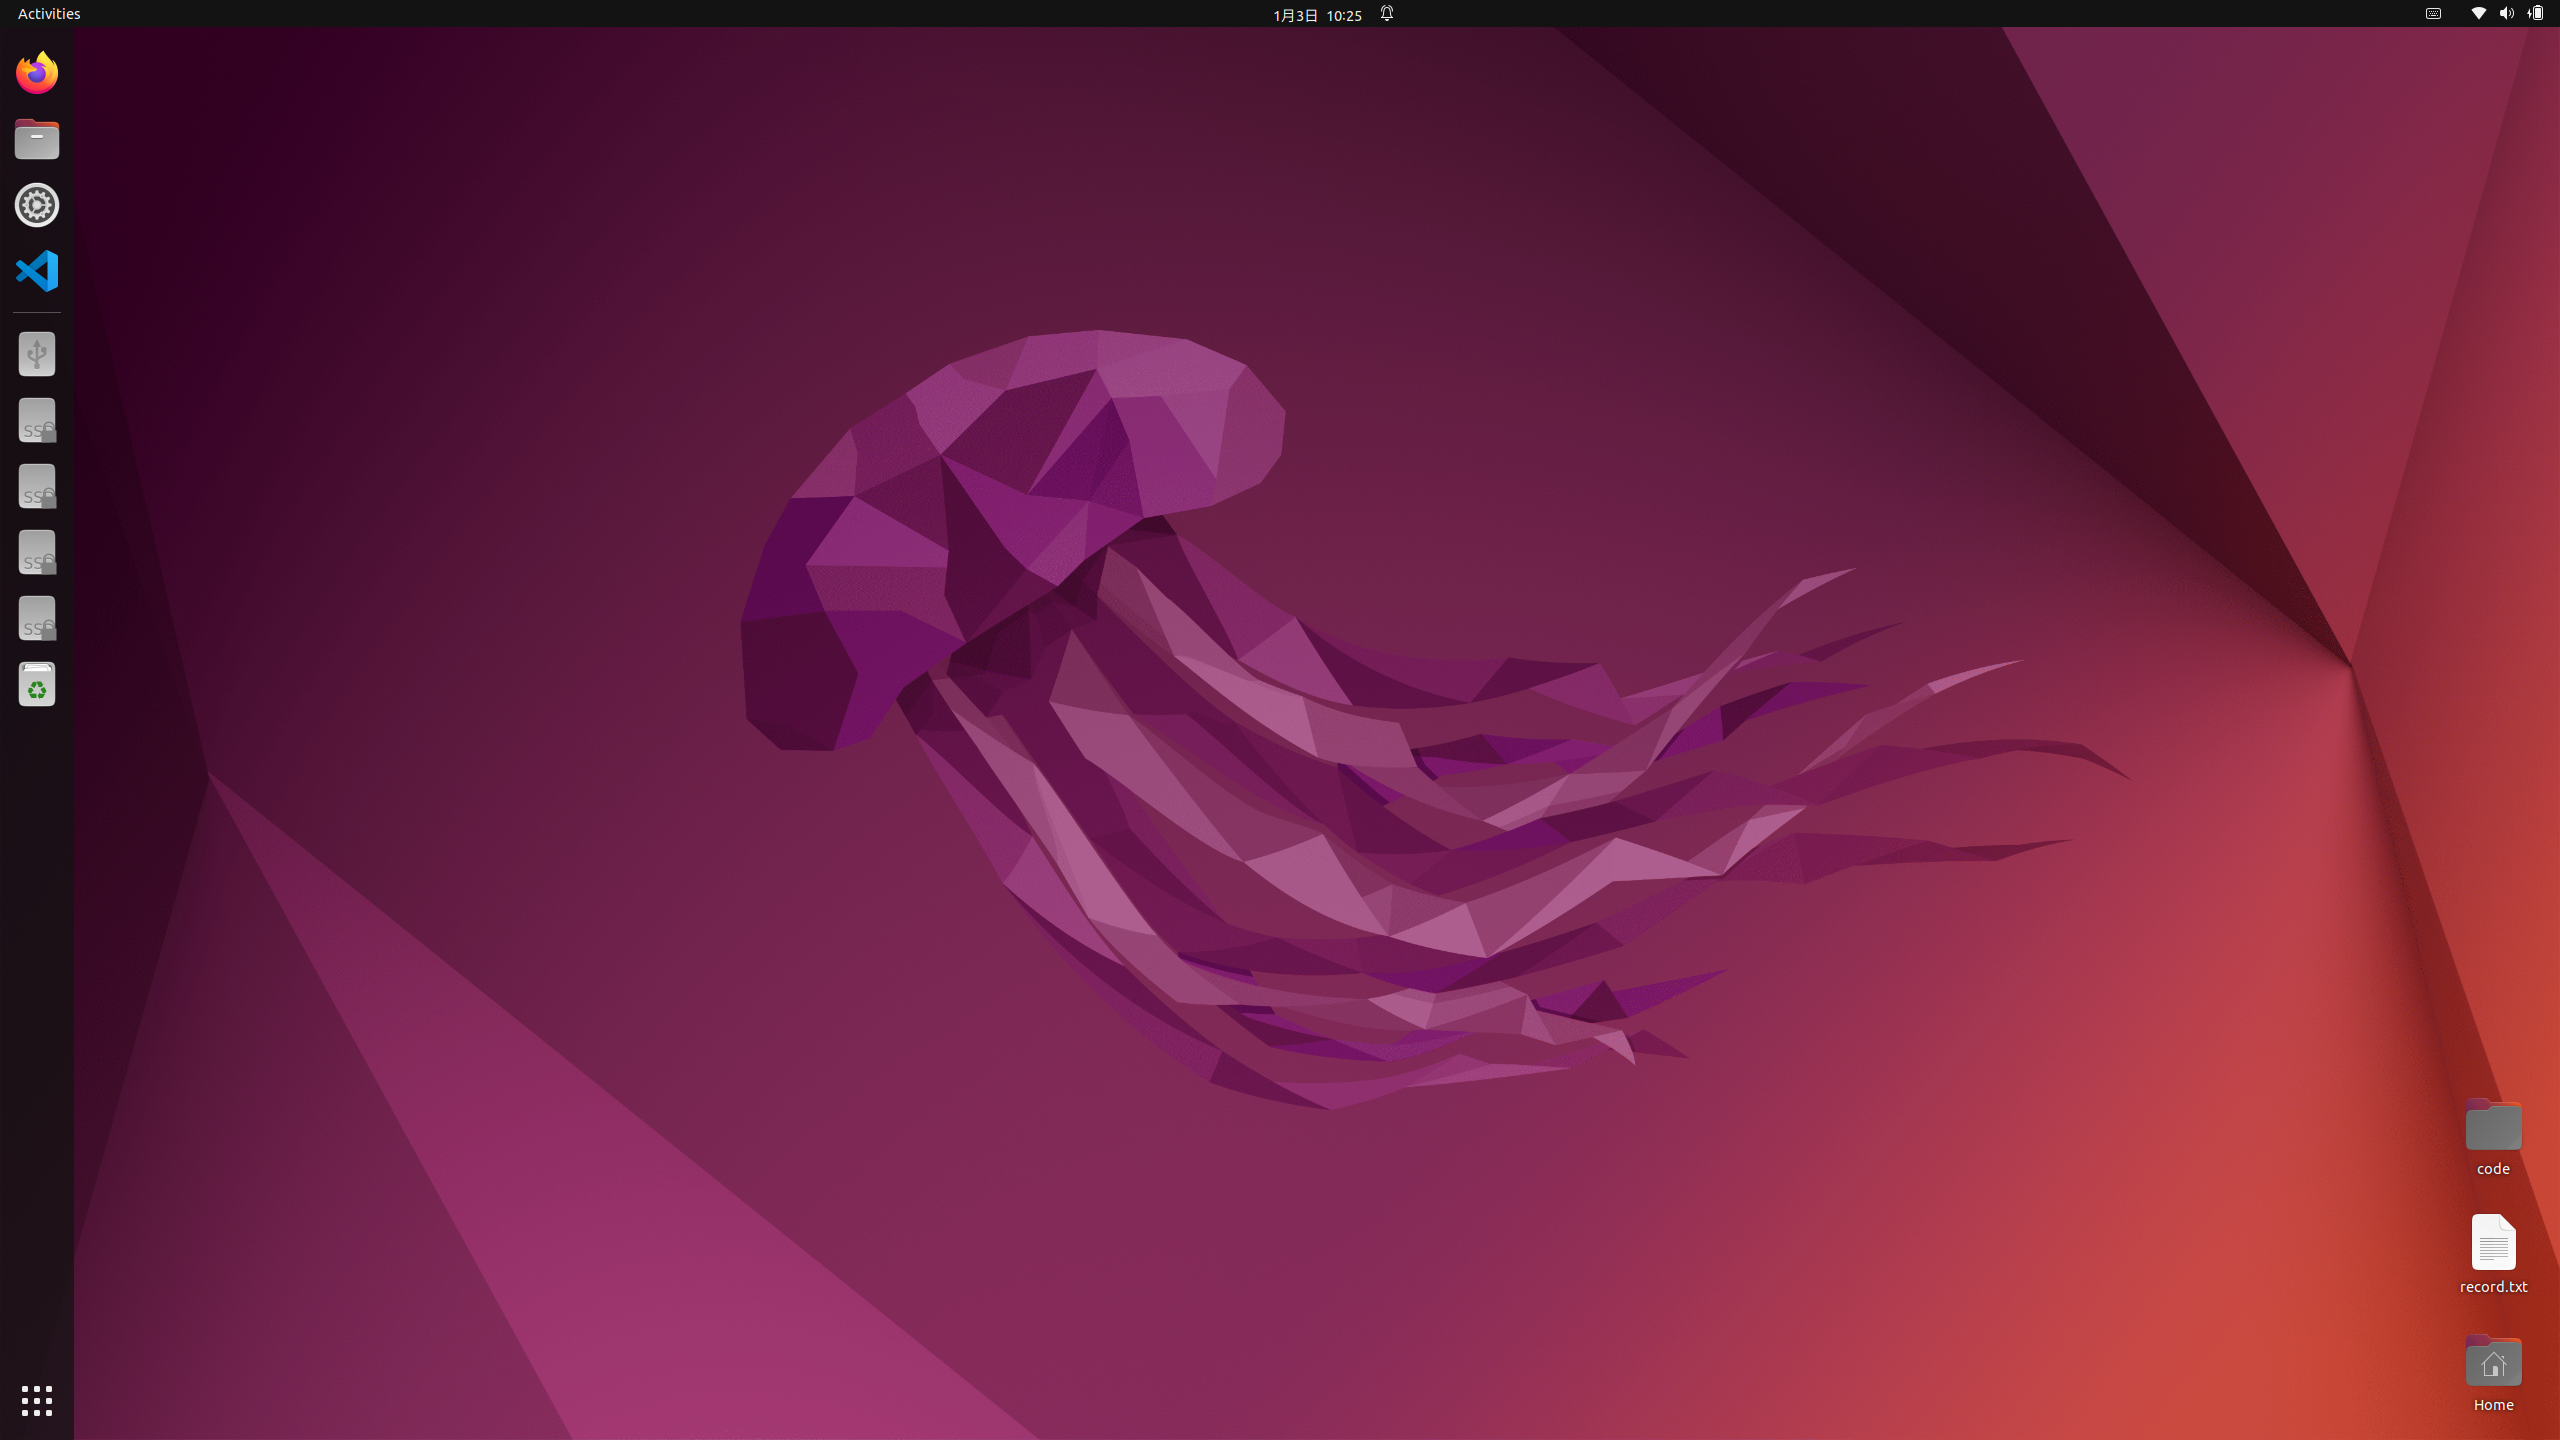Image resolution: width=2560 pixels, height=1440 pixels.
Task: Open system menu via battery icon
Action: pyautogui.click(x=2535, y=14)
